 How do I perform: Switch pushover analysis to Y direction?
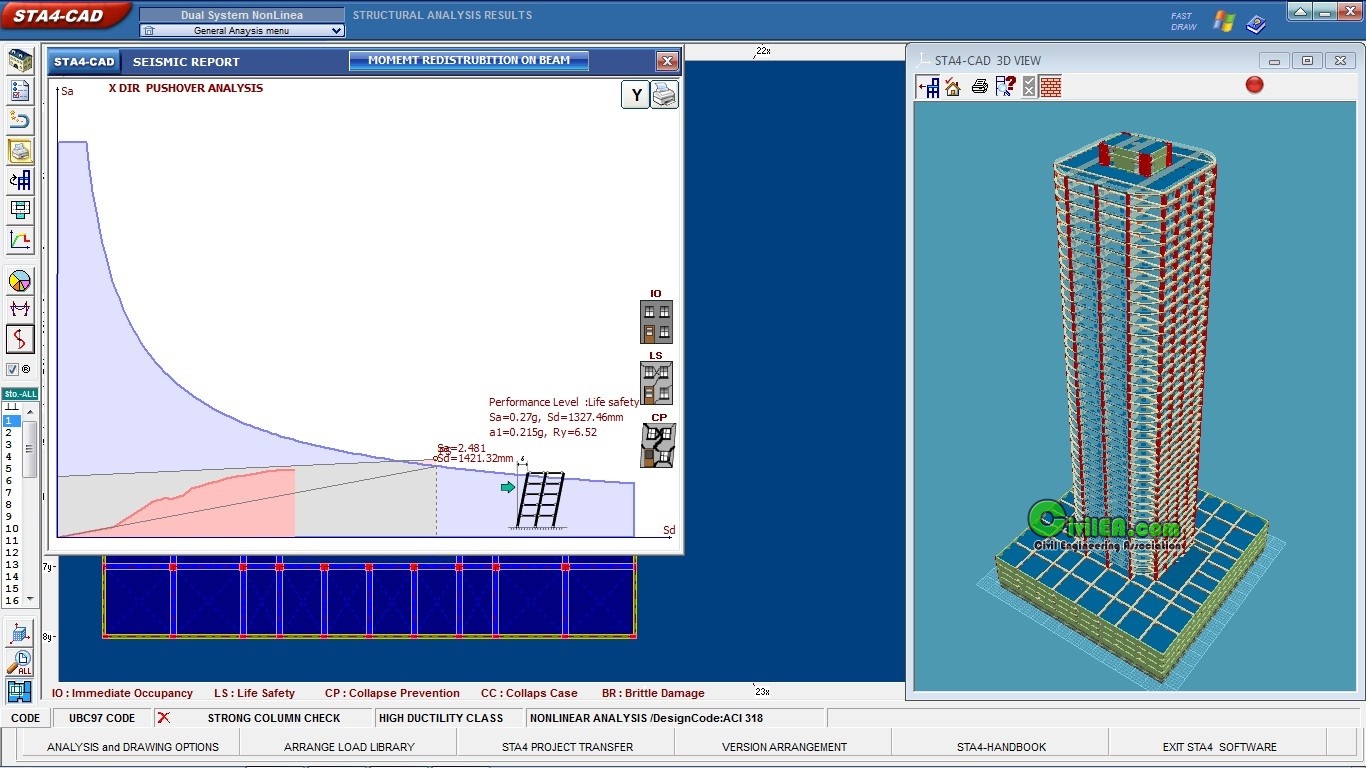(636, 95)
